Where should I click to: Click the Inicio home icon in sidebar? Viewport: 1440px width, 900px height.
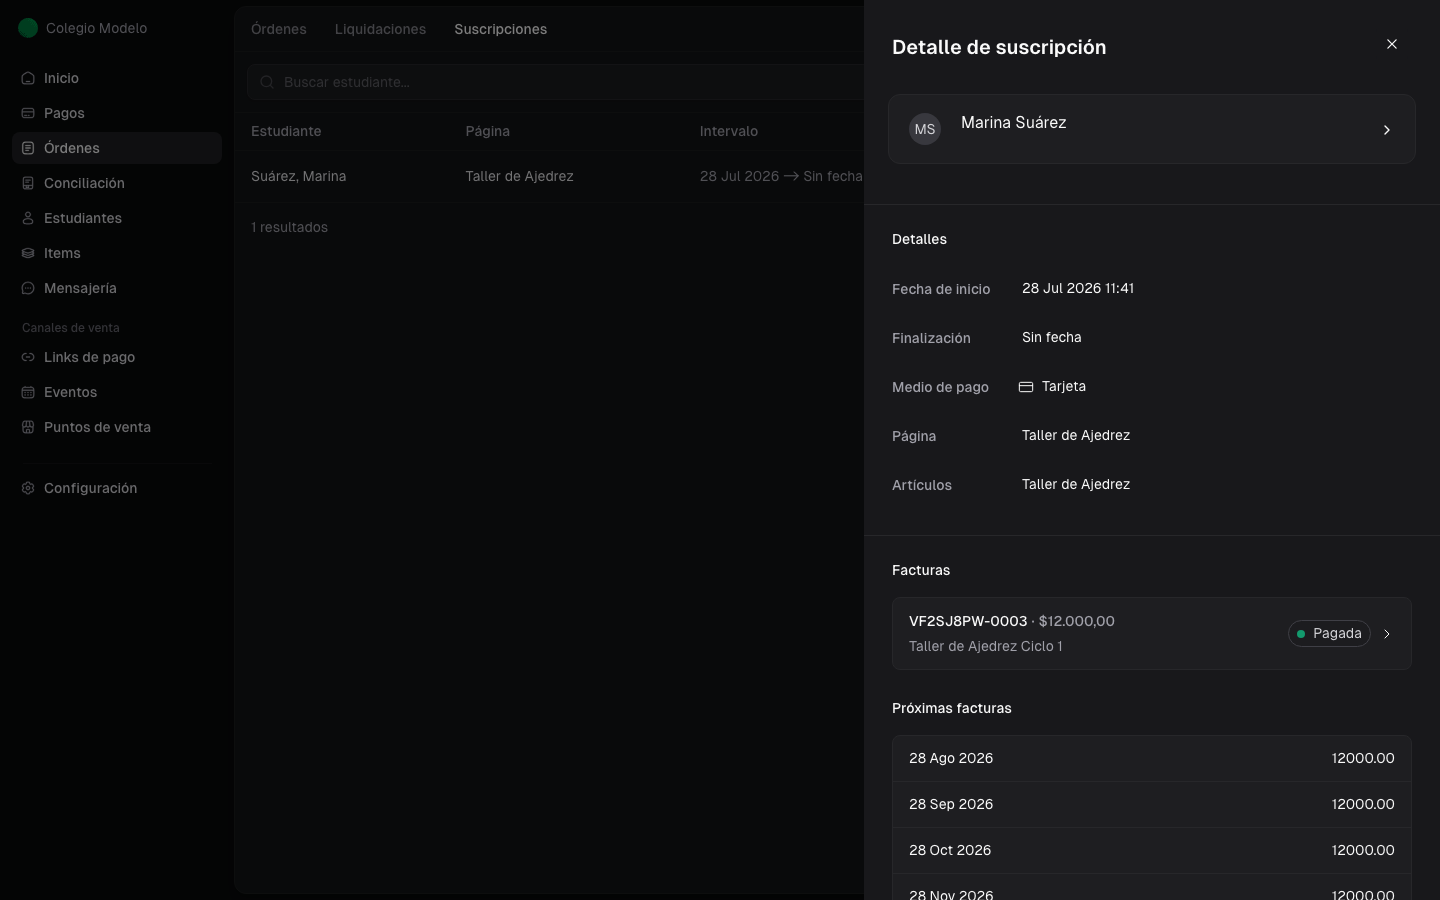pos(28,78)
